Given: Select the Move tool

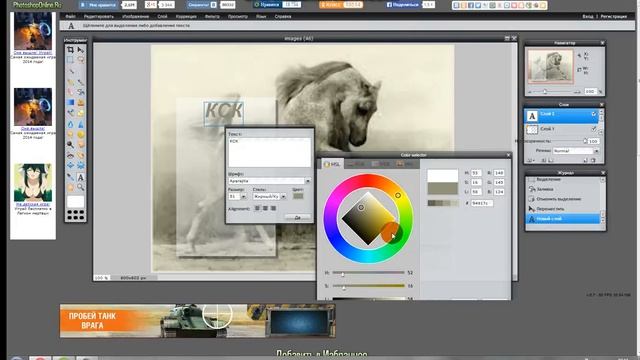Looking at the screenshot, I should click(x=81, y=50).
